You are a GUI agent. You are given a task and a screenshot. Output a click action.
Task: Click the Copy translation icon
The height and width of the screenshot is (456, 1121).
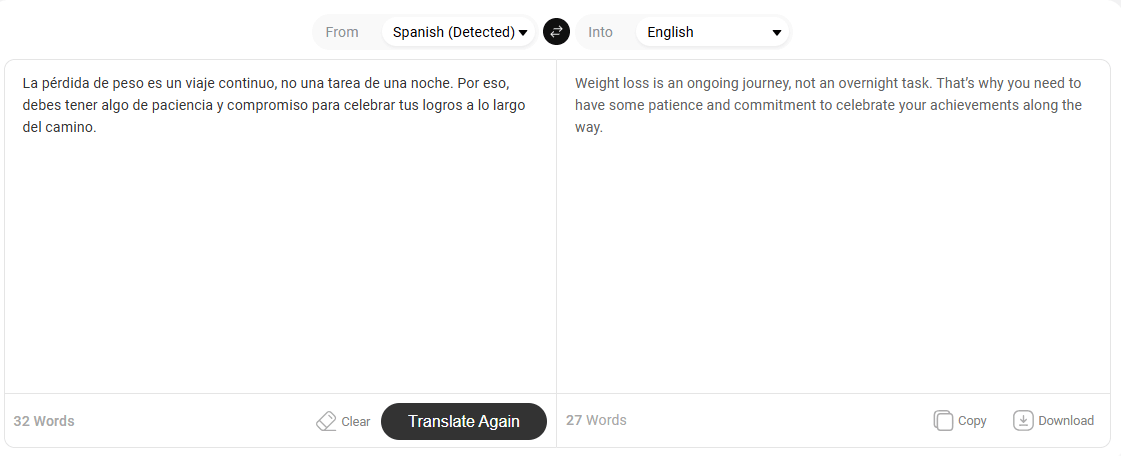click(x=943, y=421)
